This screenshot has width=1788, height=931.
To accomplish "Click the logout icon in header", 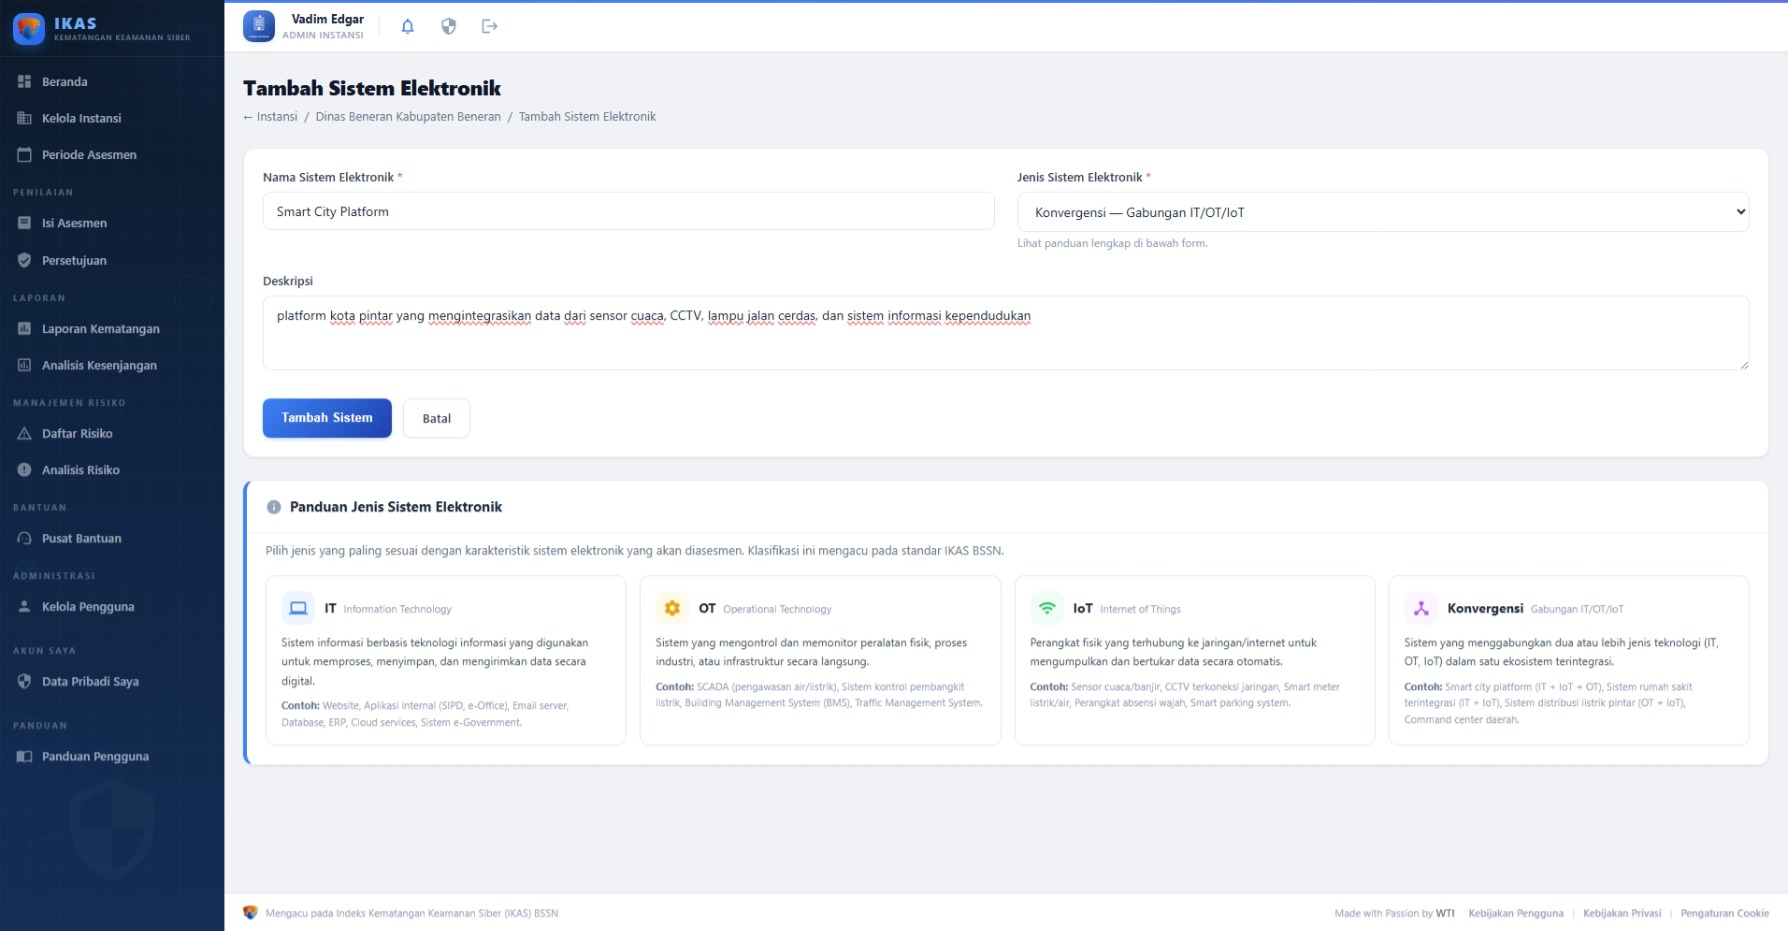I will pyautogui.click(x=489, y=27).
